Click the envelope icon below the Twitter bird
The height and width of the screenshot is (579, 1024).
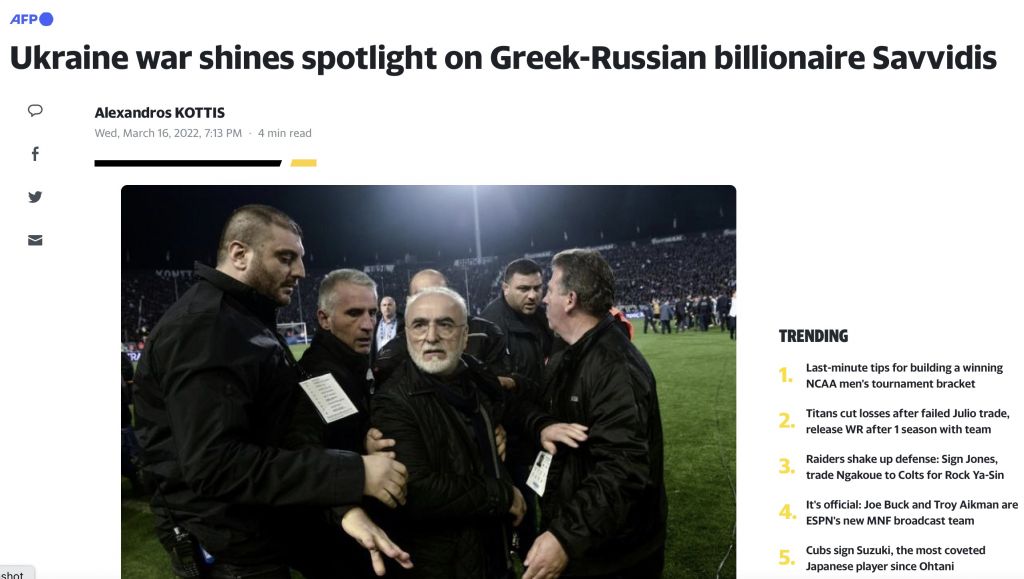point(35,239)
